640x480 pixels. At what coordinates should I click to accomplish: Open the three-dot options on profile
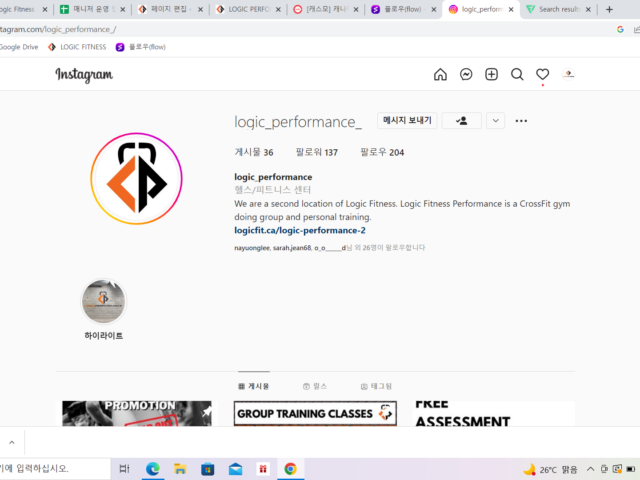click(x=521, y=121)
